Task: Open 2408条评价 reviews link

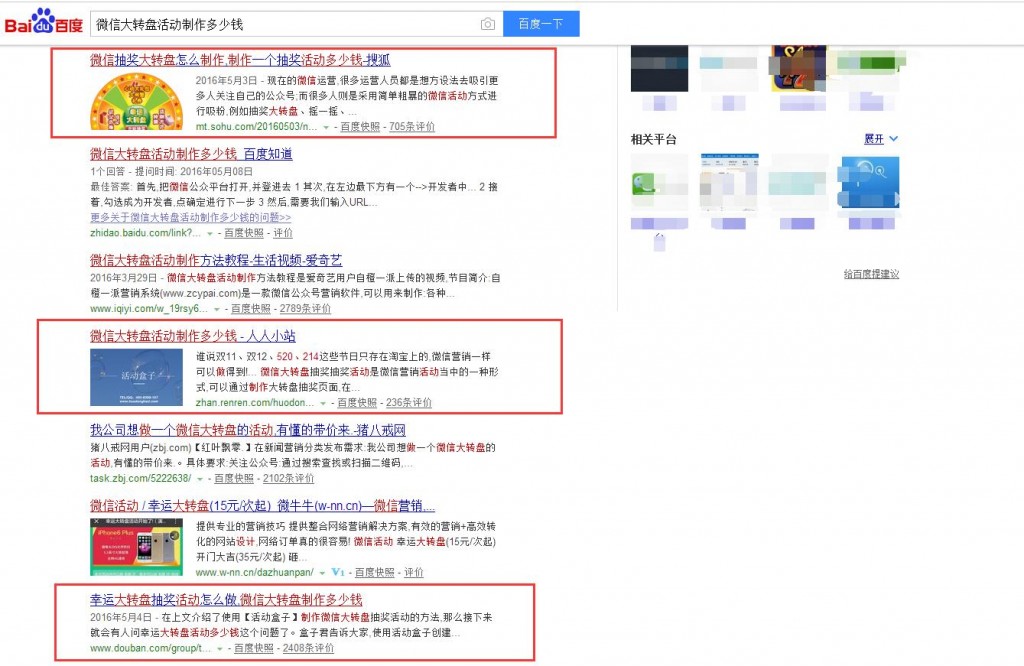Action: [x=308, y=648]
